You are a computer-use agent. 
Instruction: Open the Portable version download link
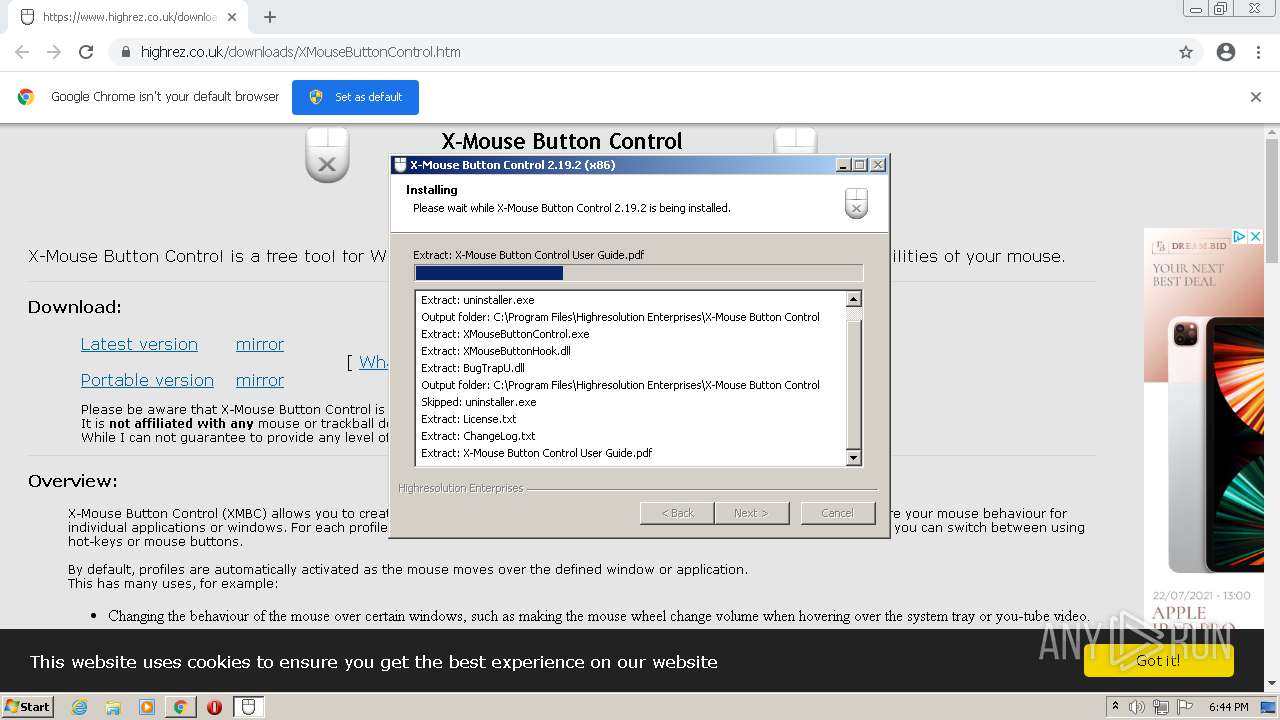tap(147, 380)
